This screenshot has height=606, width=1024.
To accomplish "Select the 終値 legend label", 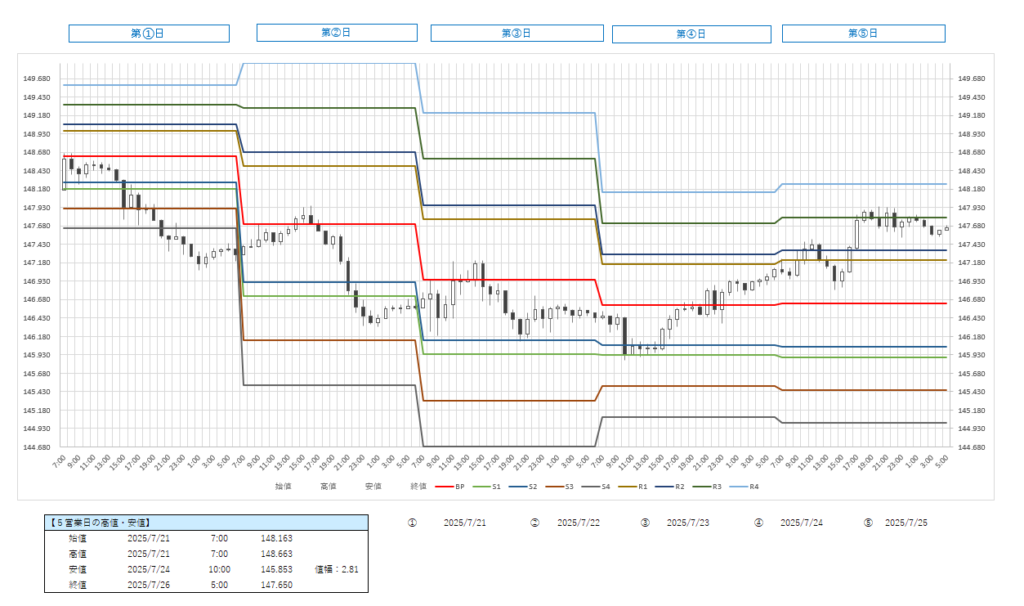I will [418, 487].
